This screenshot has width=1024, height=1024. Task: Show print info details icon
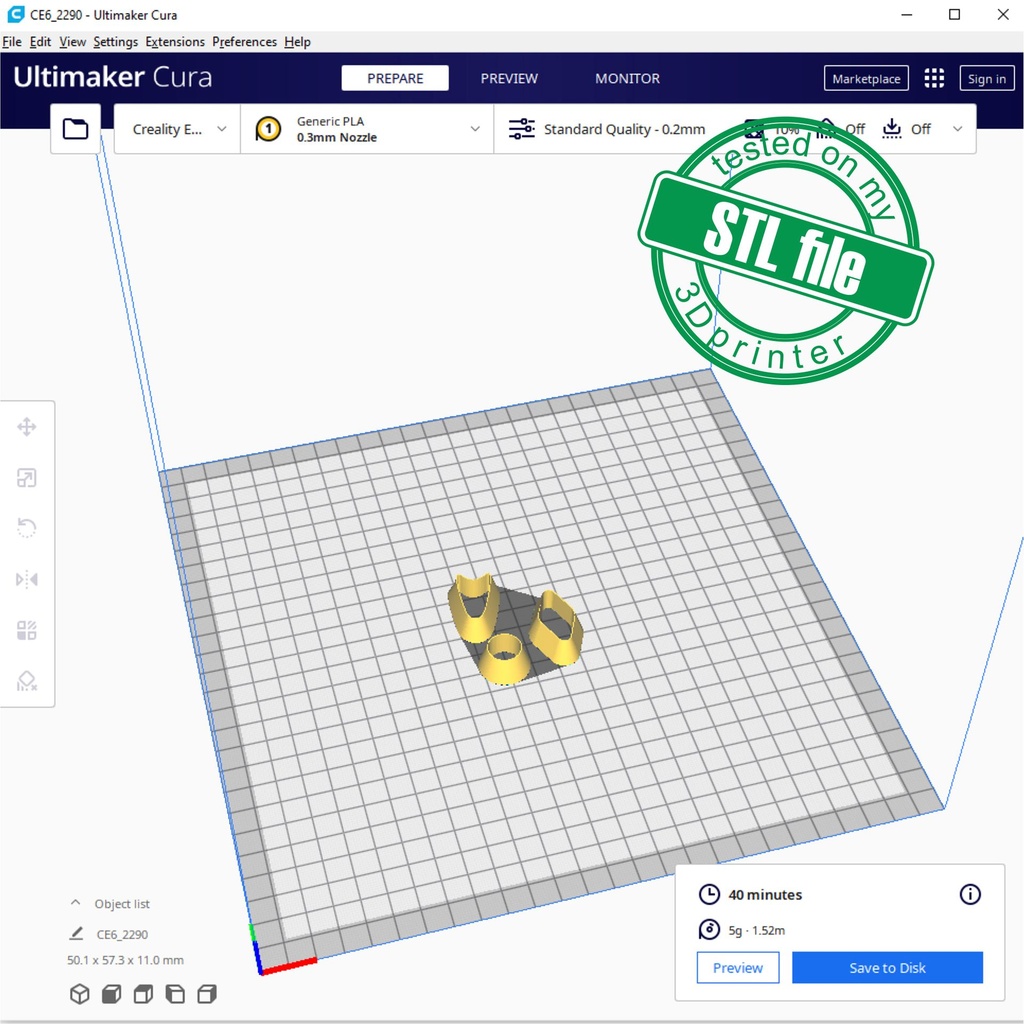[x=970, y=894]
